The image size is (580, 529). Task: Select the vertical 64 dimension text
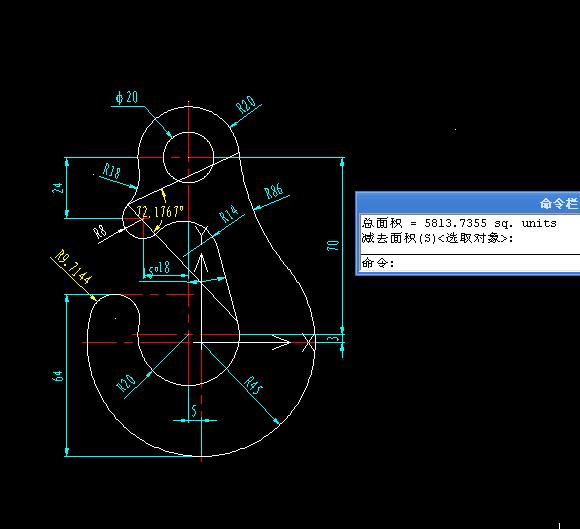[58, 376]
